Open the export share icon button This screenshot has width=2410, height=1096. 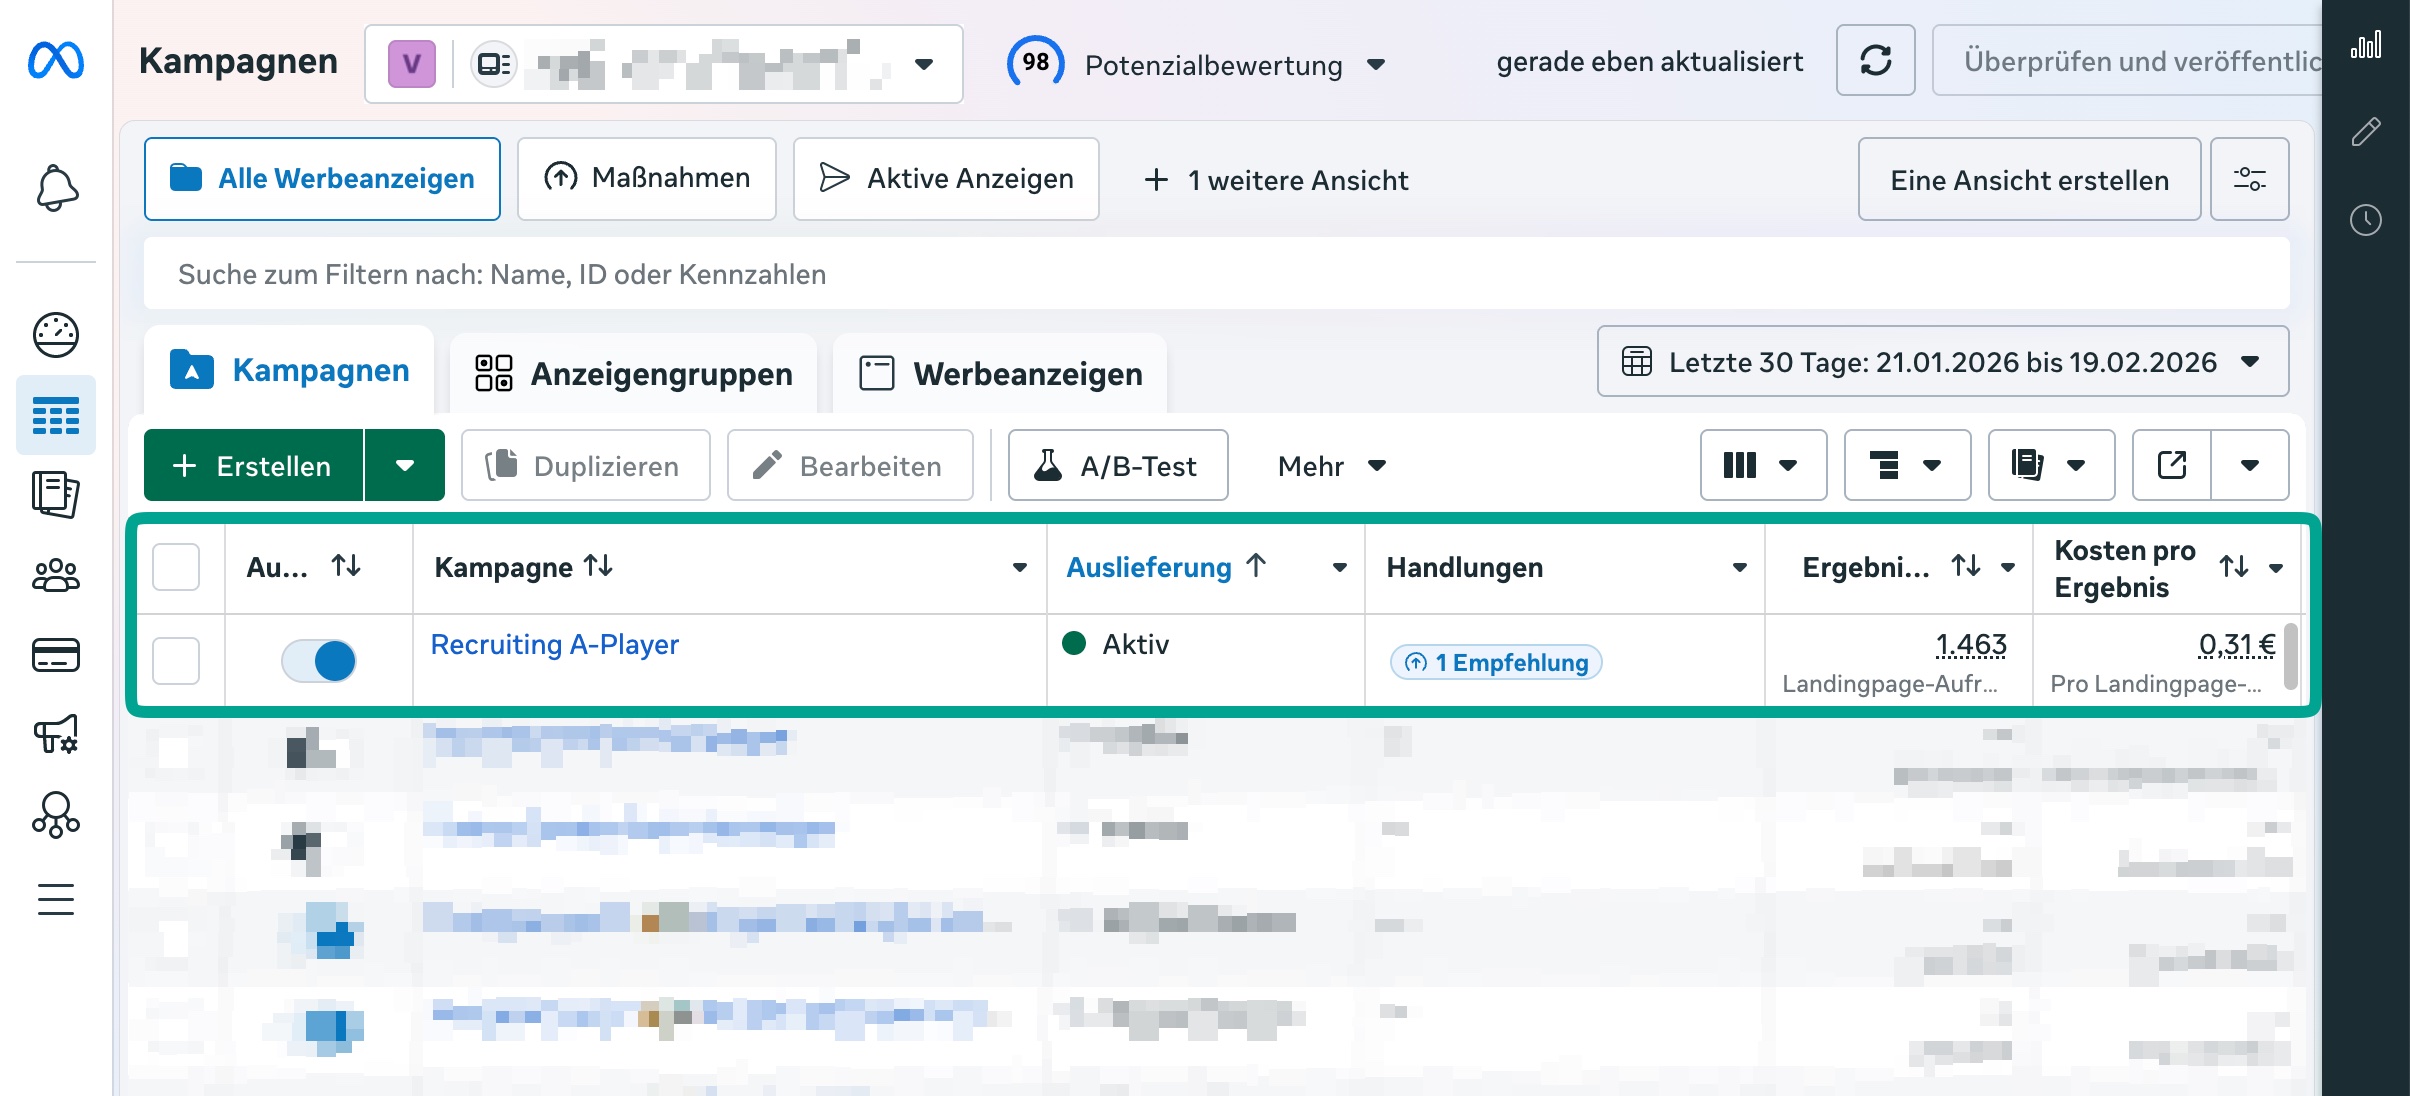[2172, 465]
